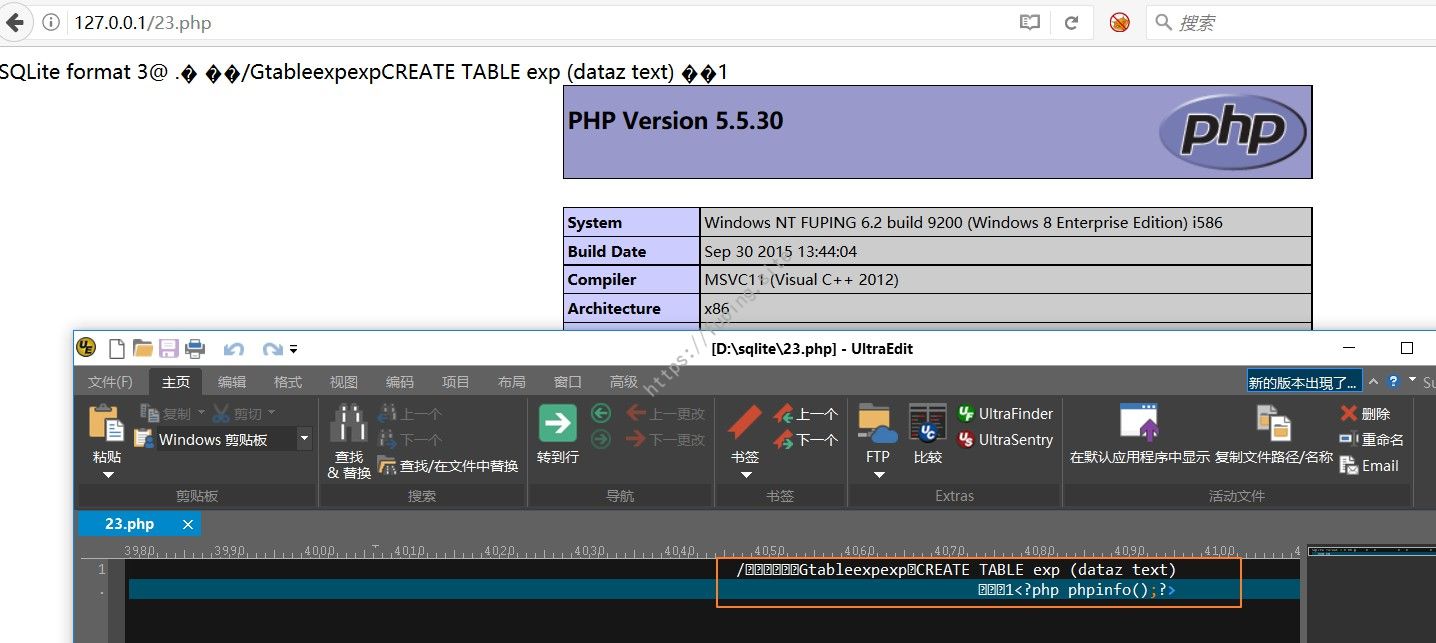Open the Windows 剪贴板 clipboard dropdown

304,439
